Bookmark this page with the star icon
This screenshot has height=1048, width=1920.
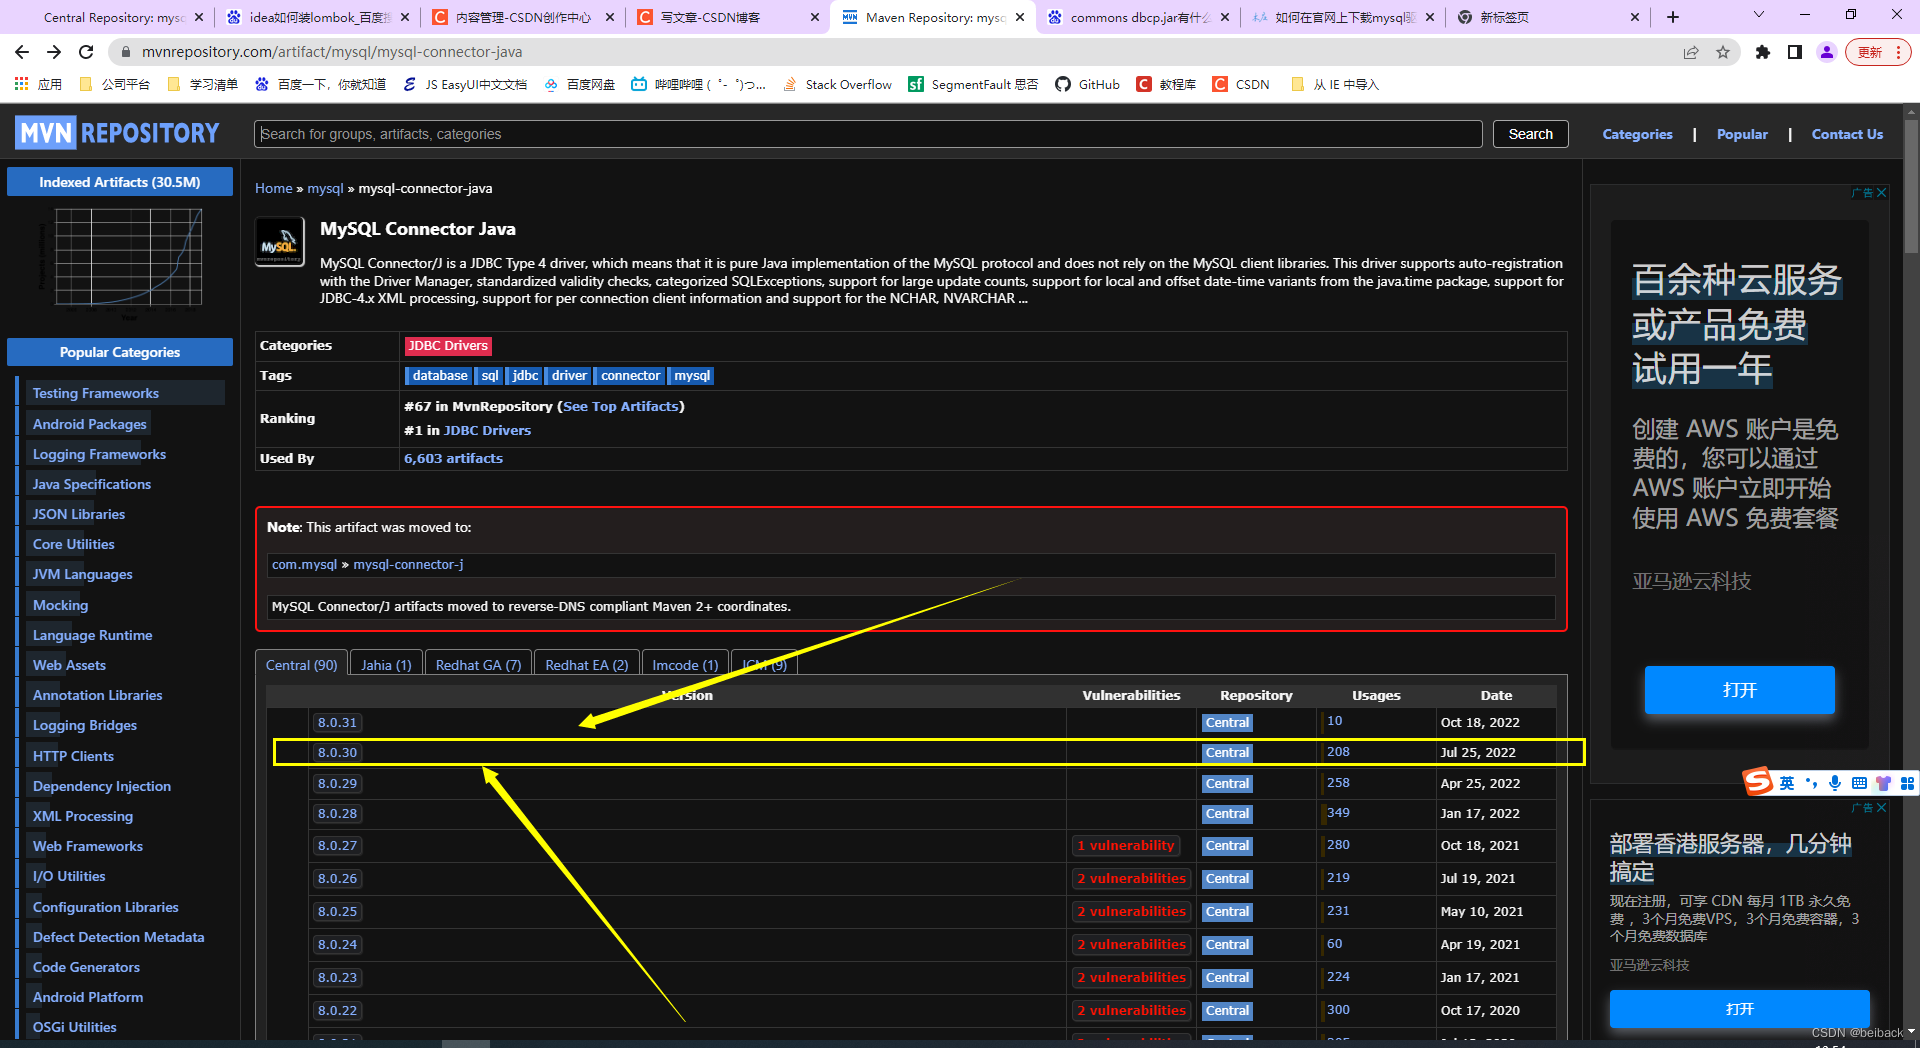coord(1723,52)
